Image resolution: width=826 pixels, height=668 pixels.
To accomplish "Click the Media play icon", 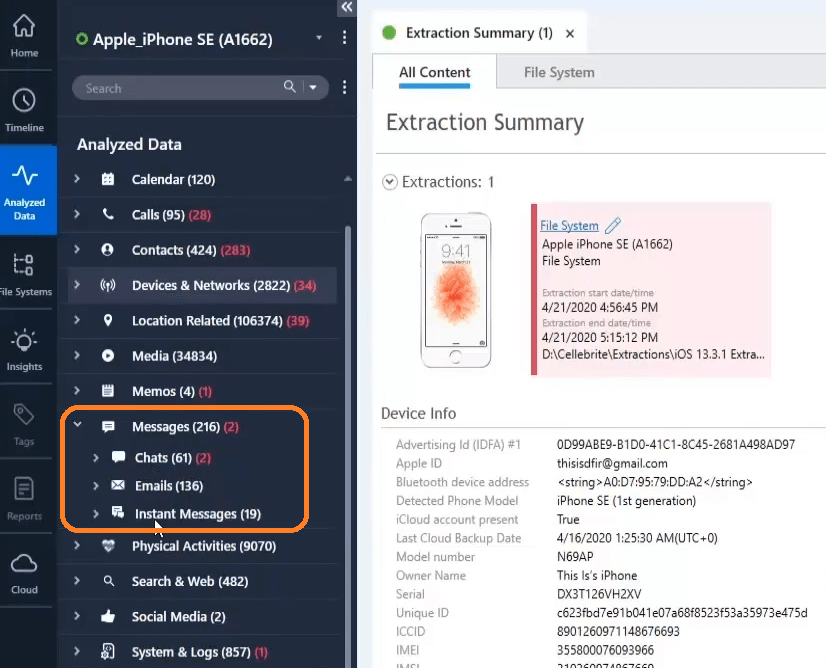I will click(107, 356).
